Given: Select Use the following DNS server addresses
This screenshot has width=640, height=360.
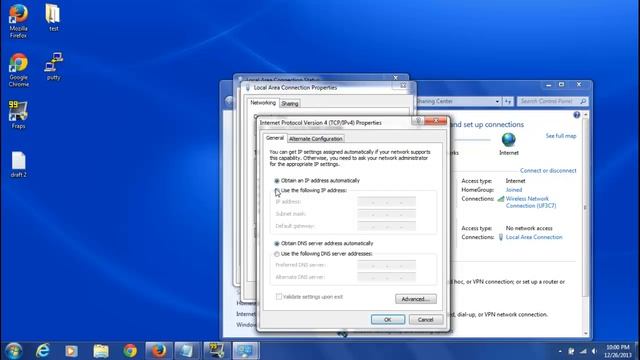Looking at the screenshot, I should tap(323, 254).
